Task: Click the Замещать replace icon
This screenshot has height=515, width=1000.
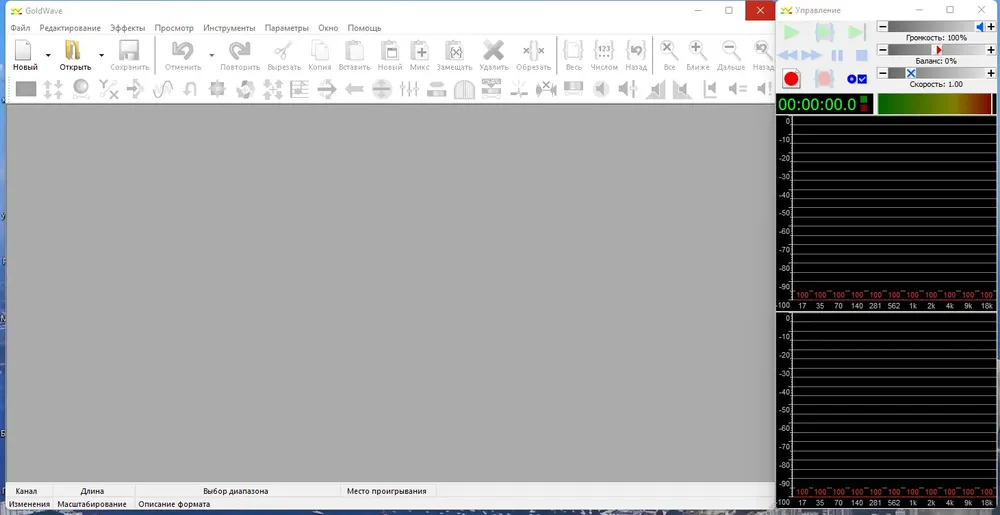Action: click(454, 51)
